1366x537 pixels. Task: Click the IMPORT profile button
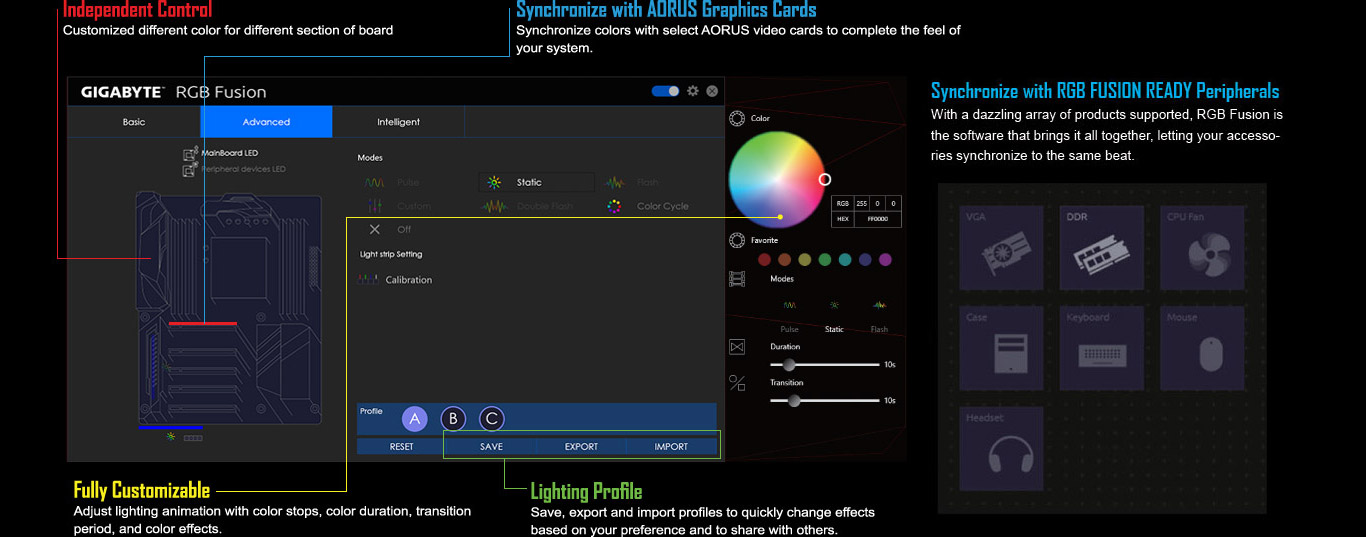(671, 447)
